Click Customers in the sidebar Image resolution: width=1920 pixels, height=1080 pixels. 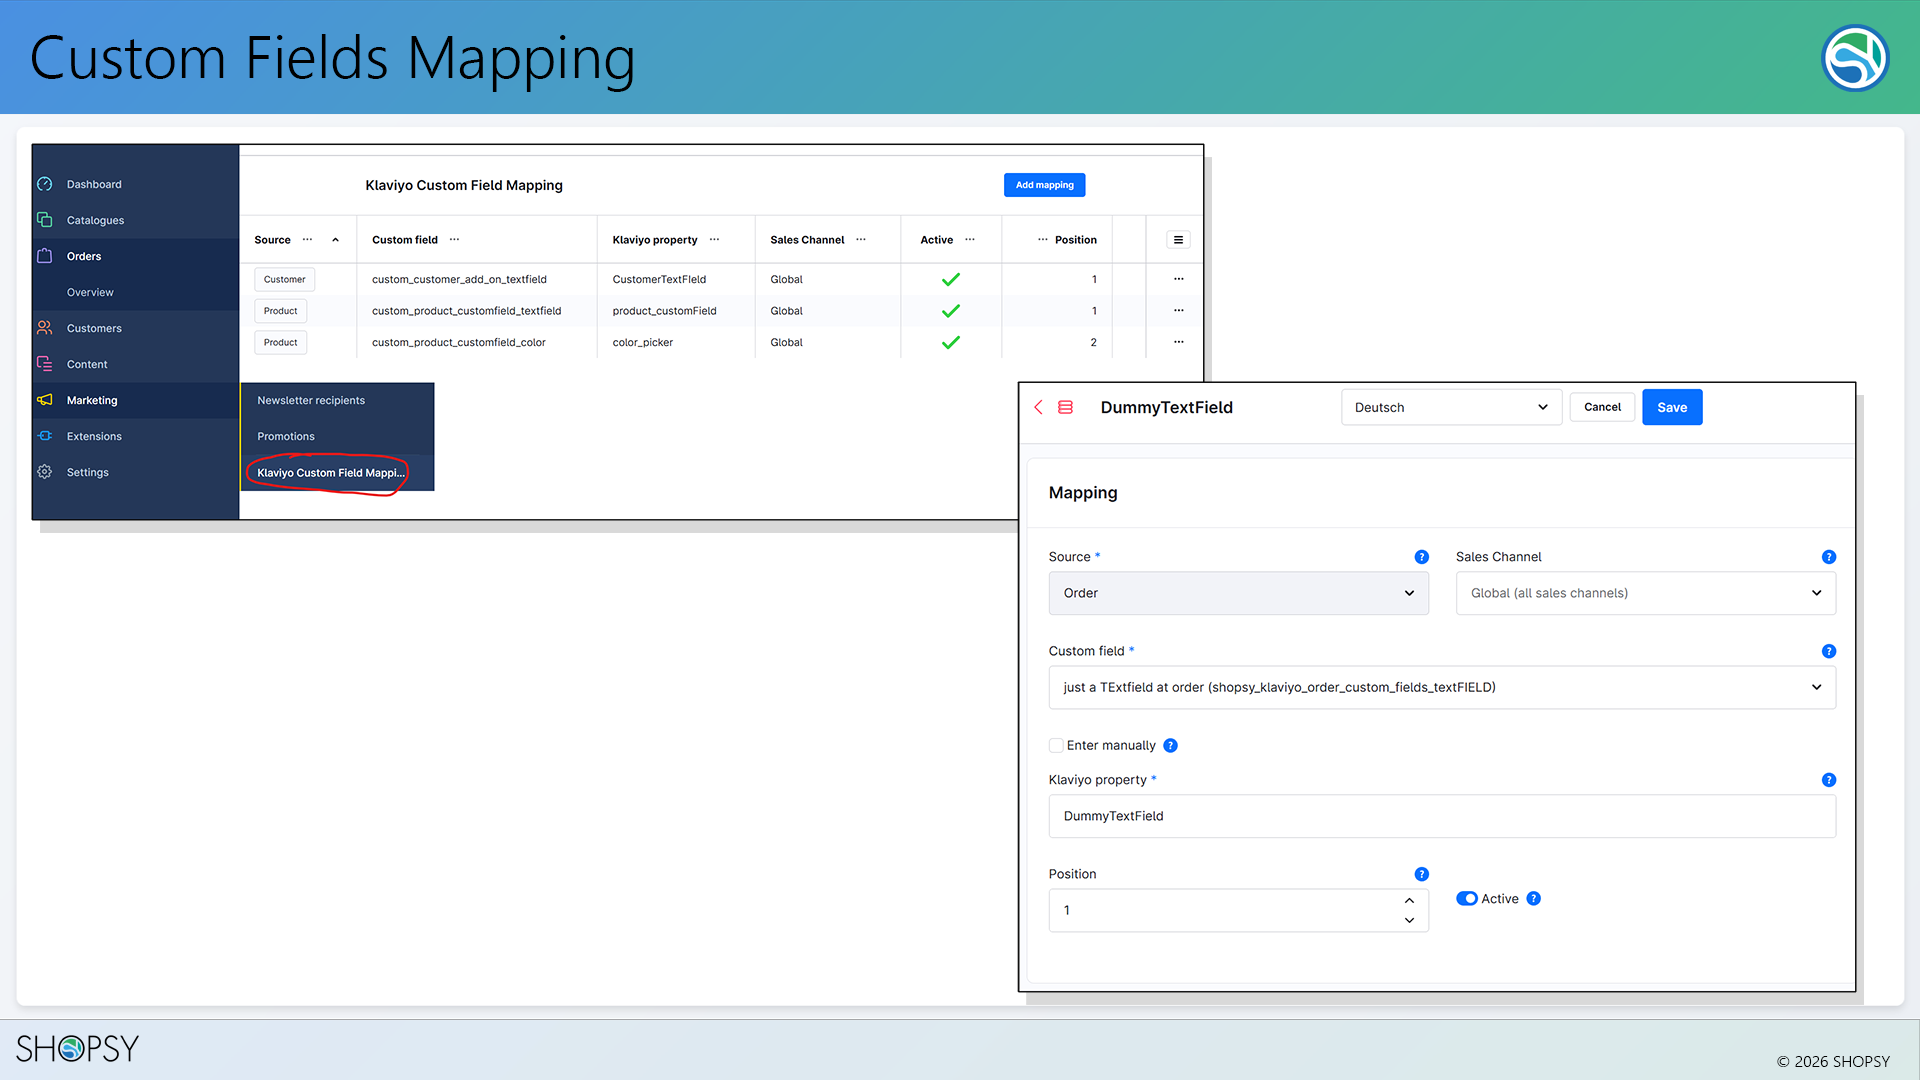[94, 328]
